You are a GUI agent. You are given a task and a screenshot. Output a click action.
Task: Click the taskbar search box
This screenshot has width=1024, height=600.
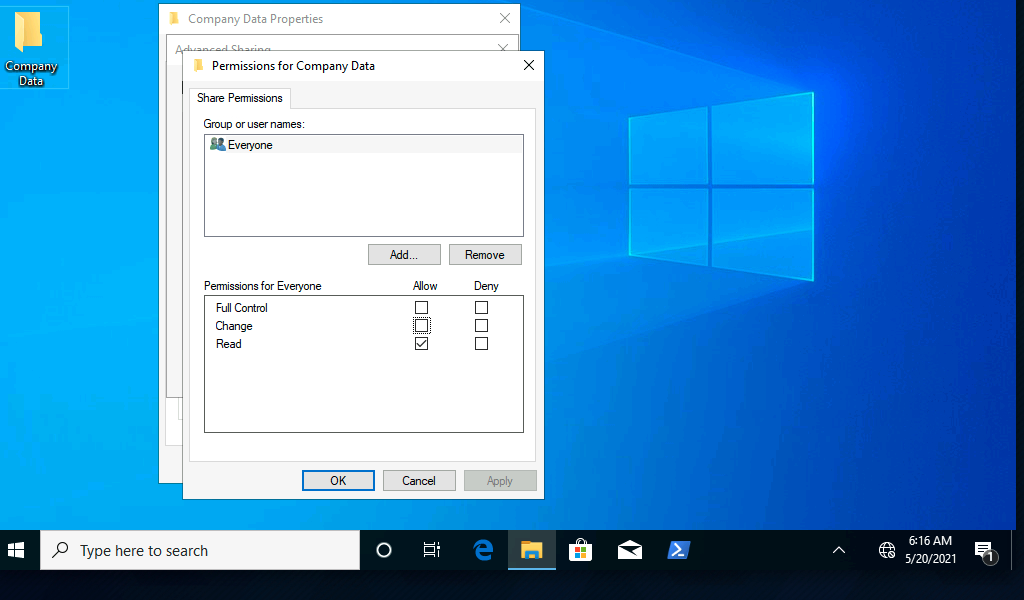click(200, 550)
